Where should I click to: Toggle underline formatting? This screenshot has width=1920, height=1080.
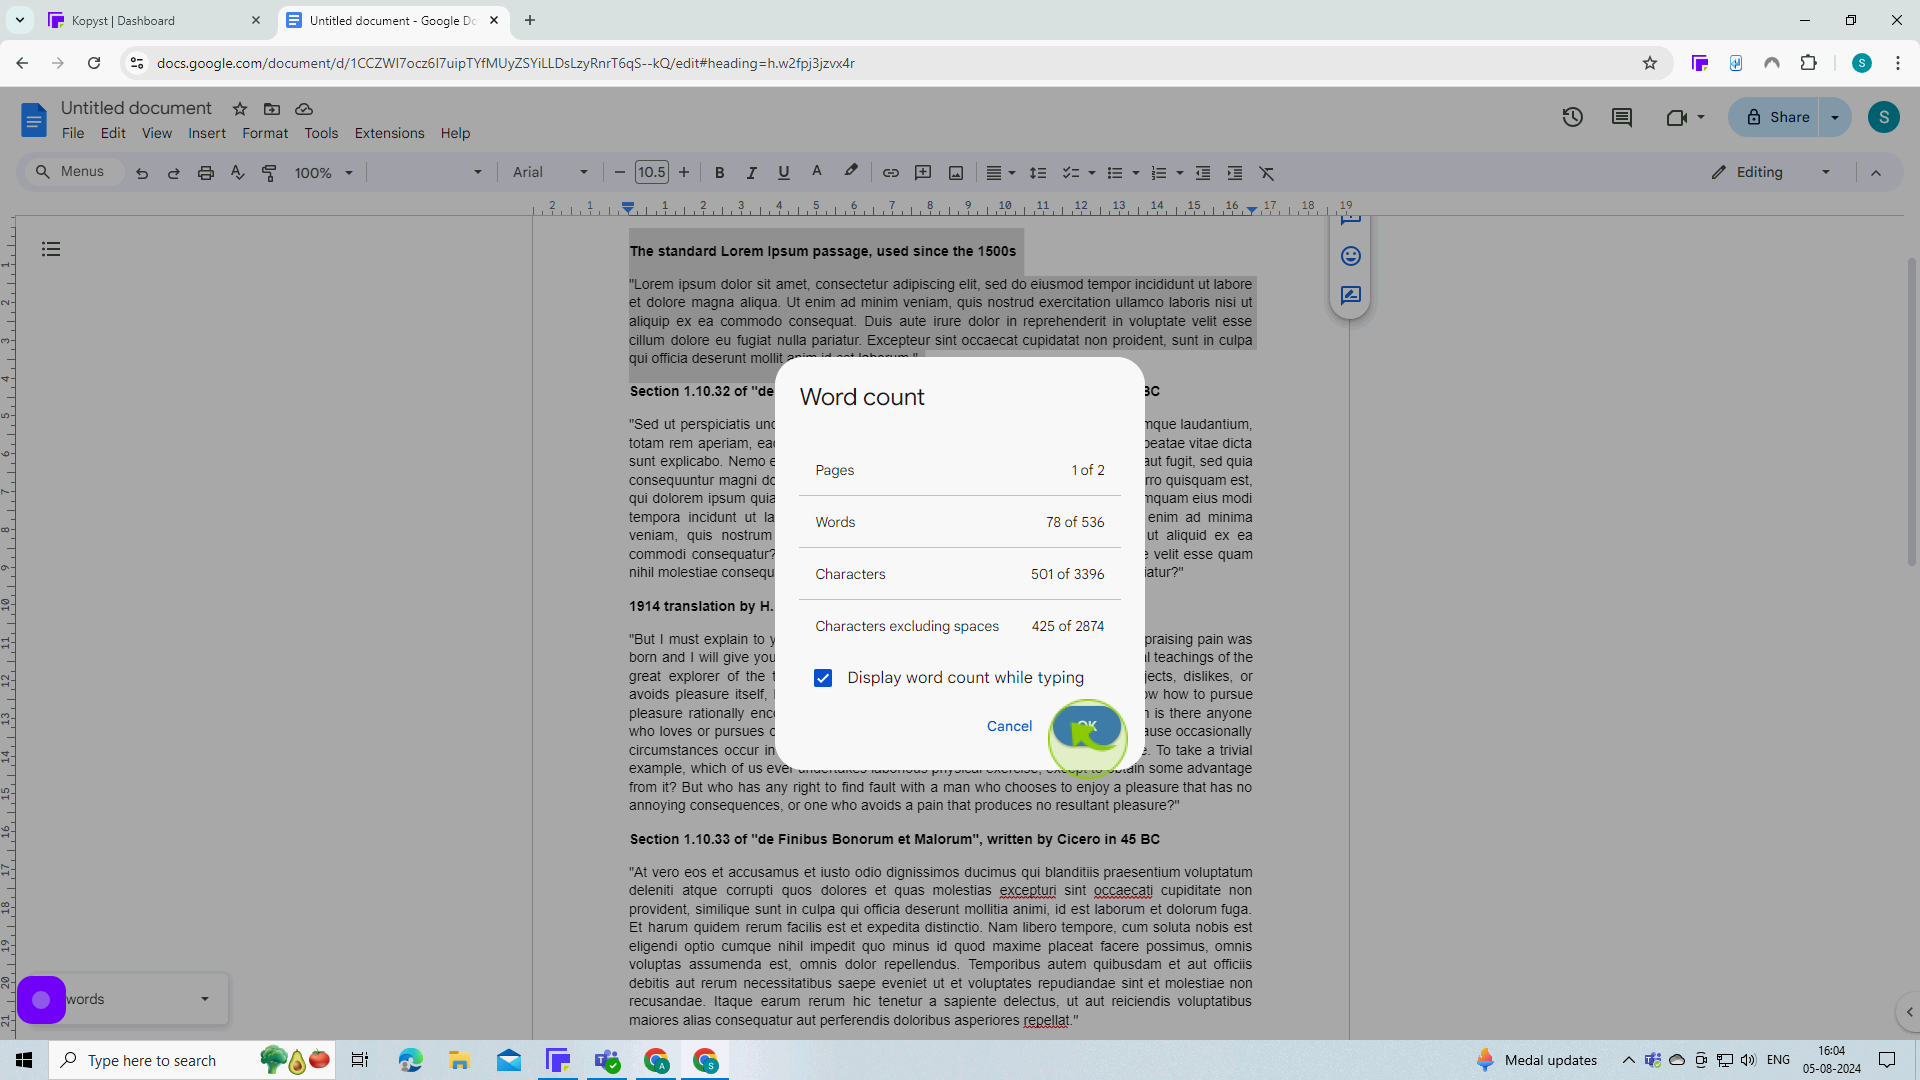click(x=784, y=173)
